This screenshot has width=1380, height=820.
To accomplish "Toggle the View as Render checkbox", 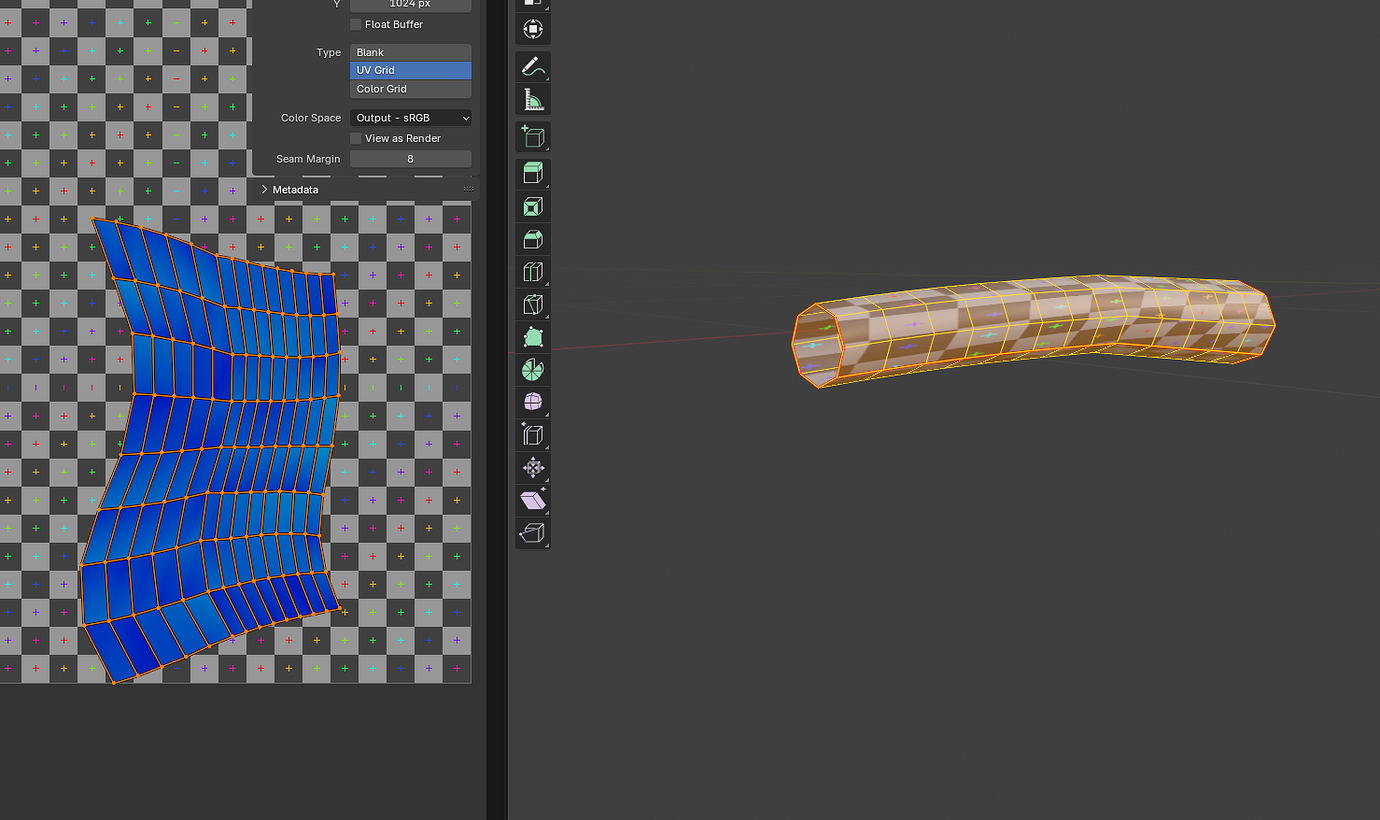I will pyautogui.click(x=356, y=138).
